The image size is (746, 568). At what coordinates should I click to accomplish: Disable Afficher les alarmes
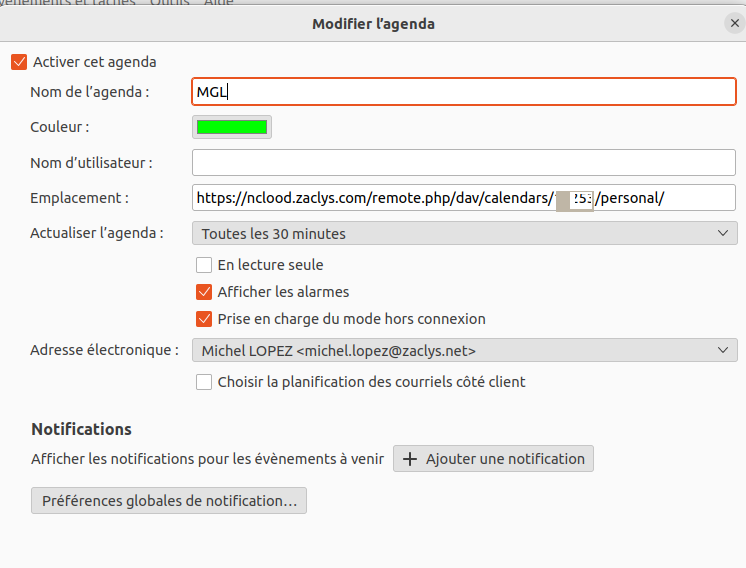pos(204,292)
